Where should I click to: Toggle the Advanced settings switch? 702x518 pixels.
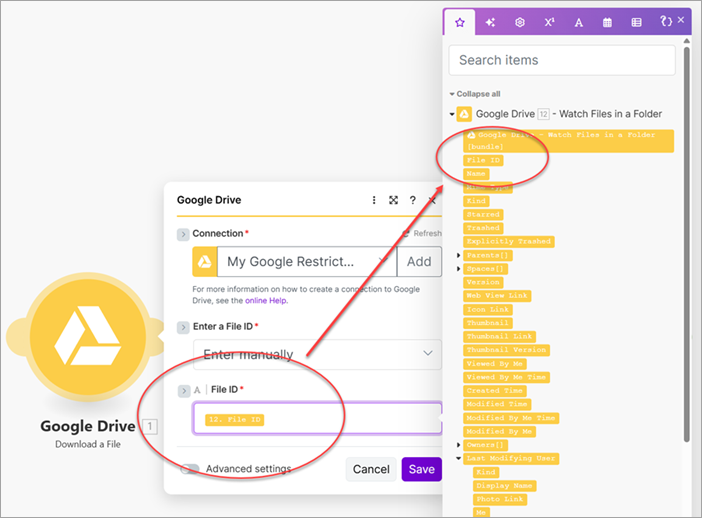tap(190, 469)
